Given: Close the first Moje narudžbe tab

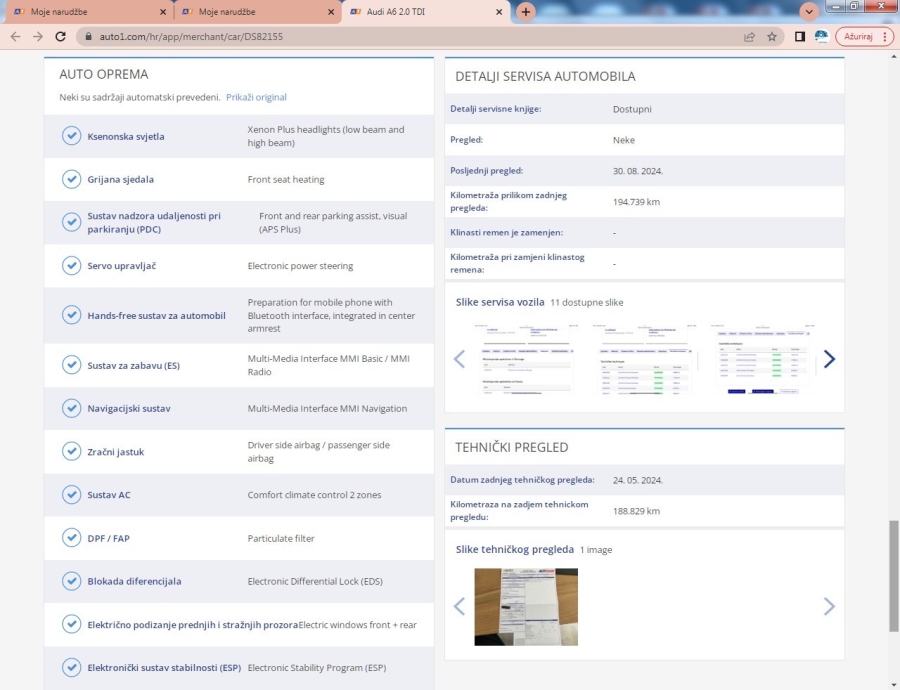Looking at the screenshot, I should [x=163, y=12].
